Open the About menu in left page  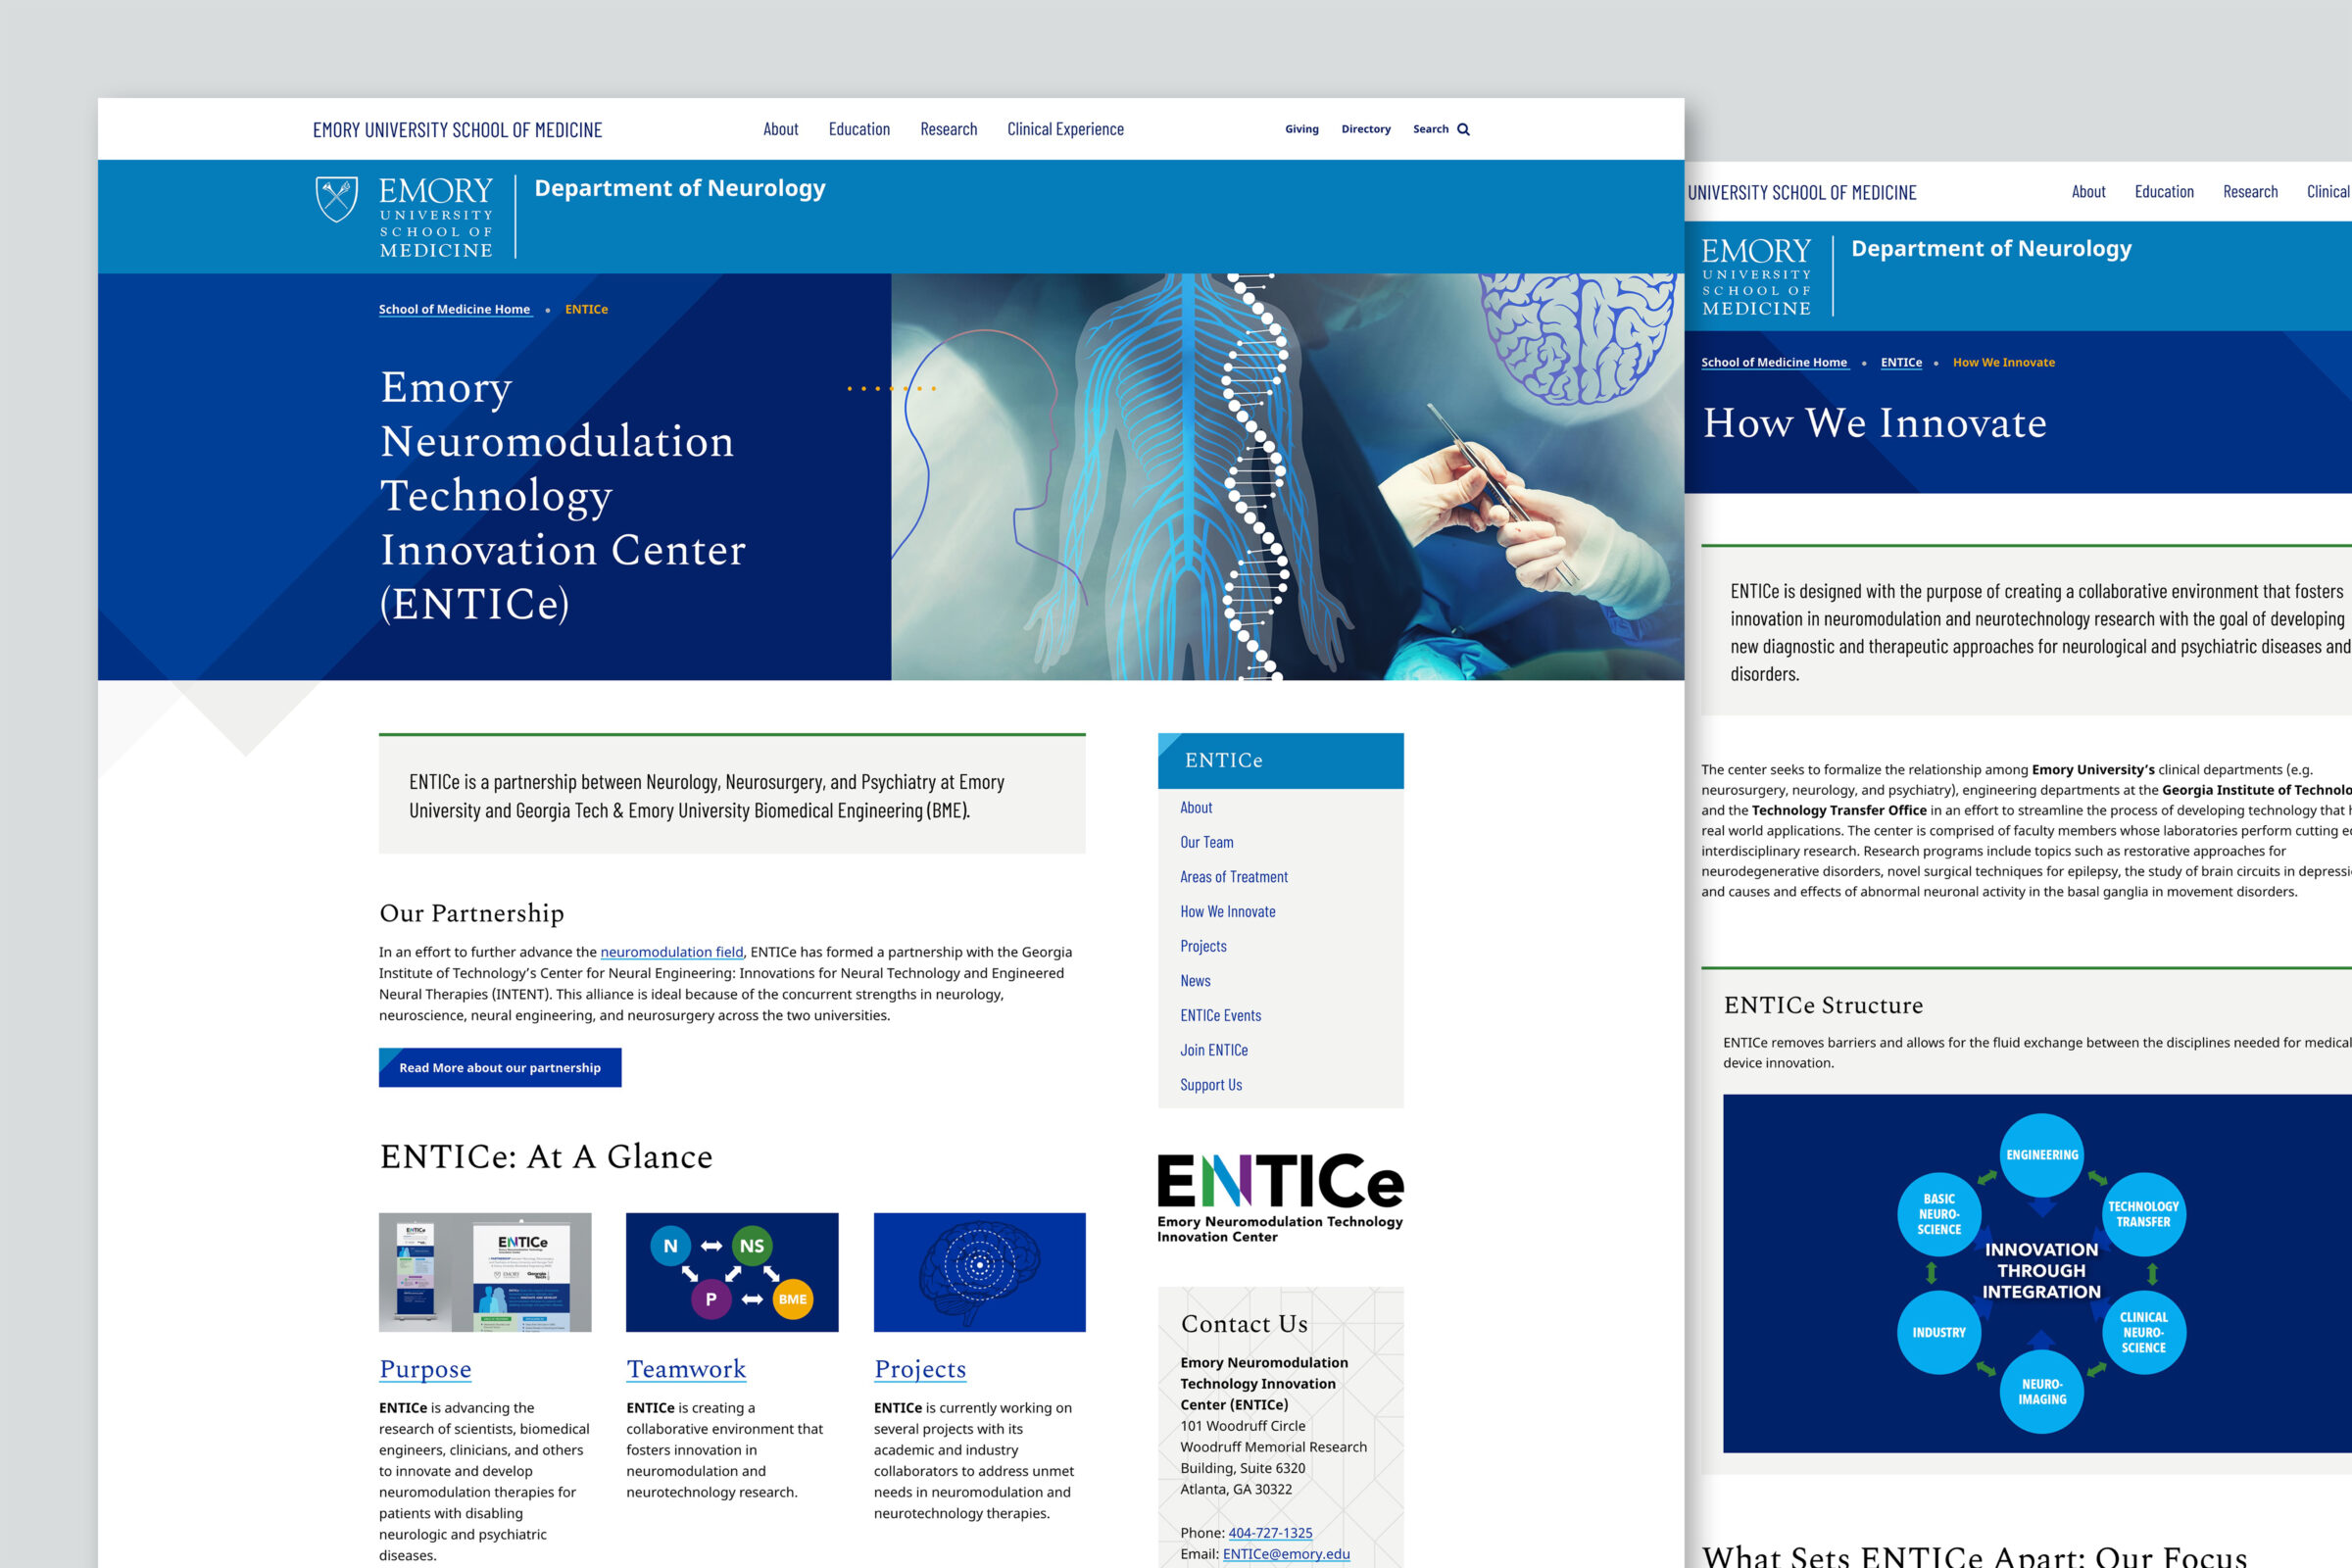780,129
